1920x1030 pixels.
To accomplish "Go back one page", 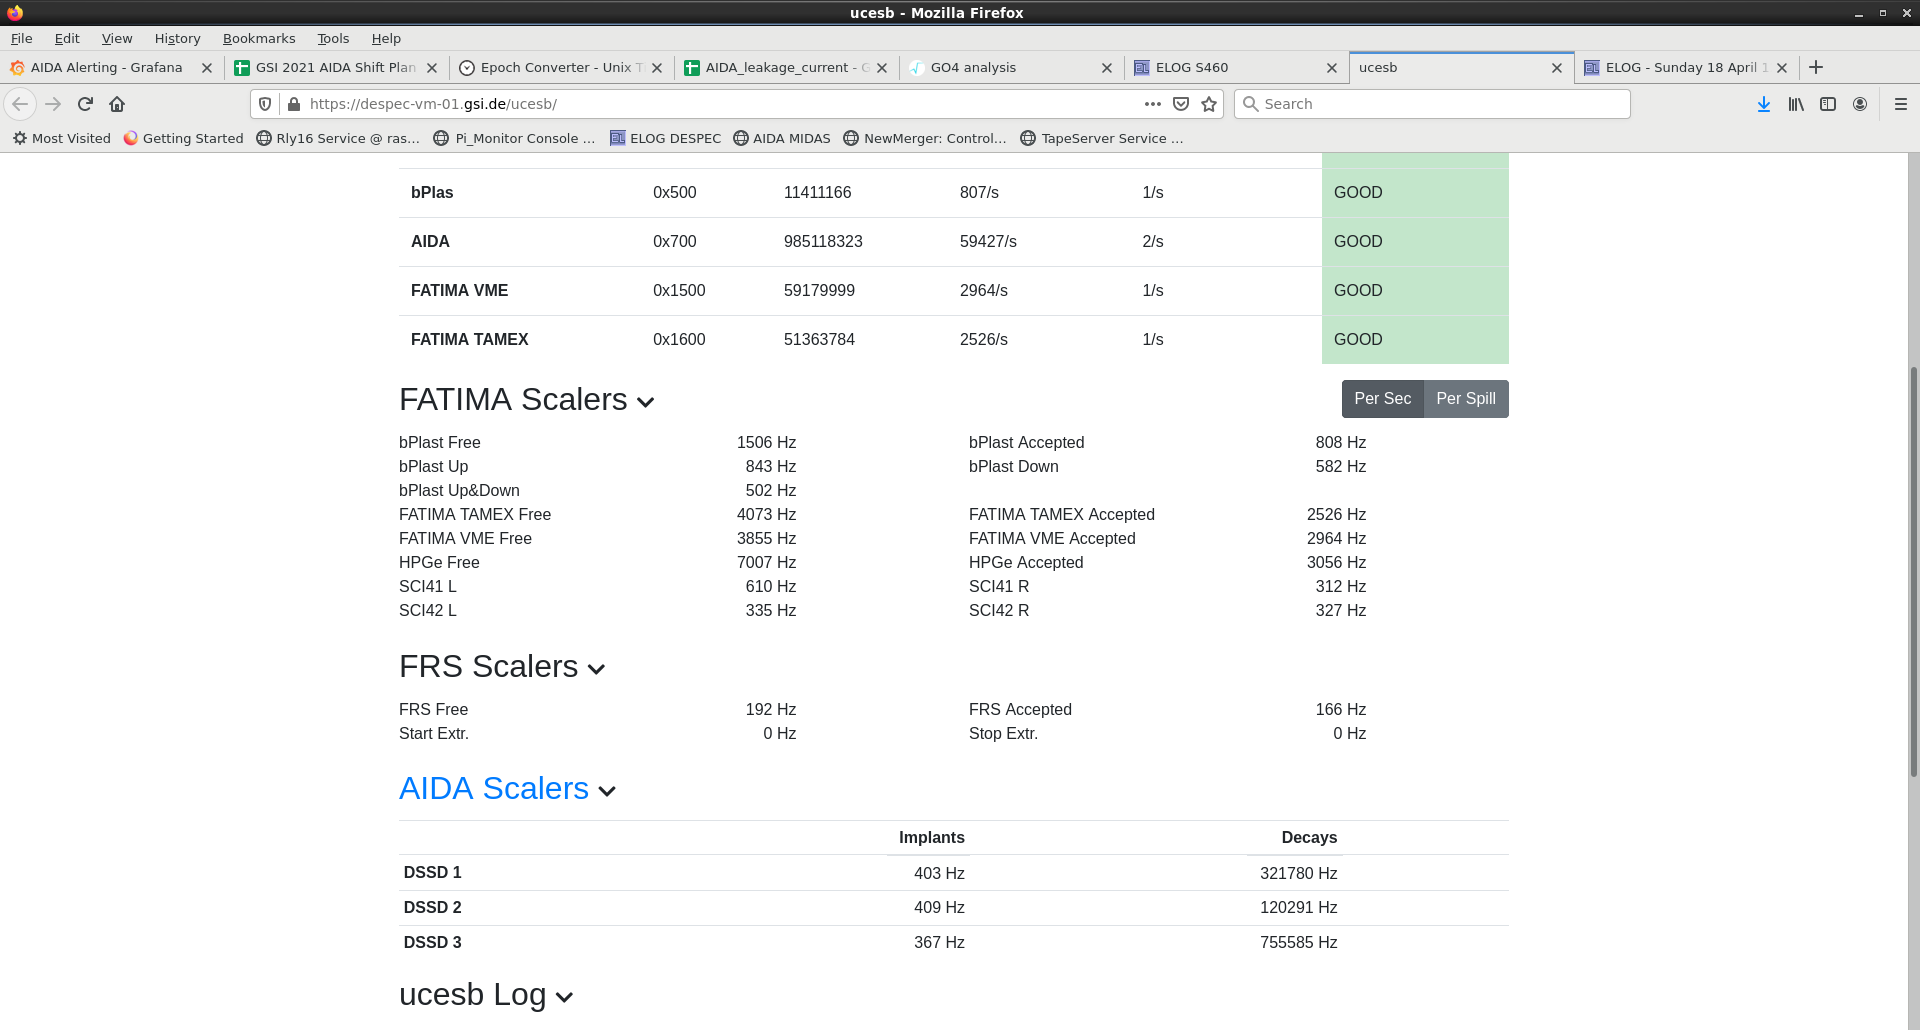I will 20,104.
